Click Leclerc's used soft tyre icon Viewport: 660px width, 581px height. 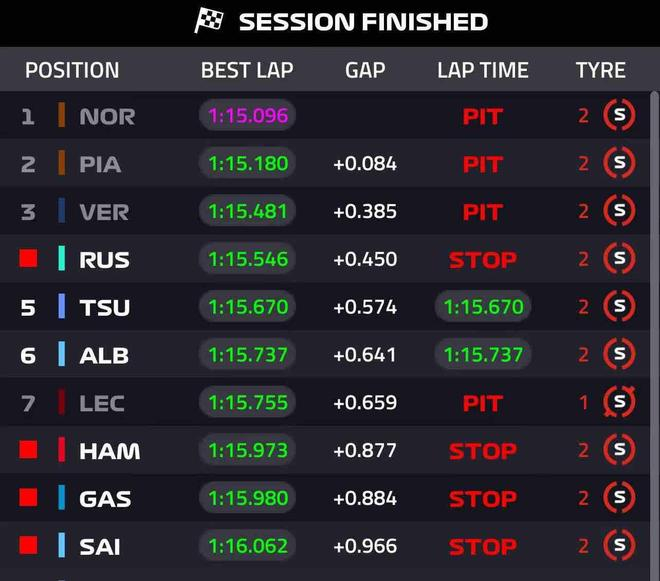(619, 403)
